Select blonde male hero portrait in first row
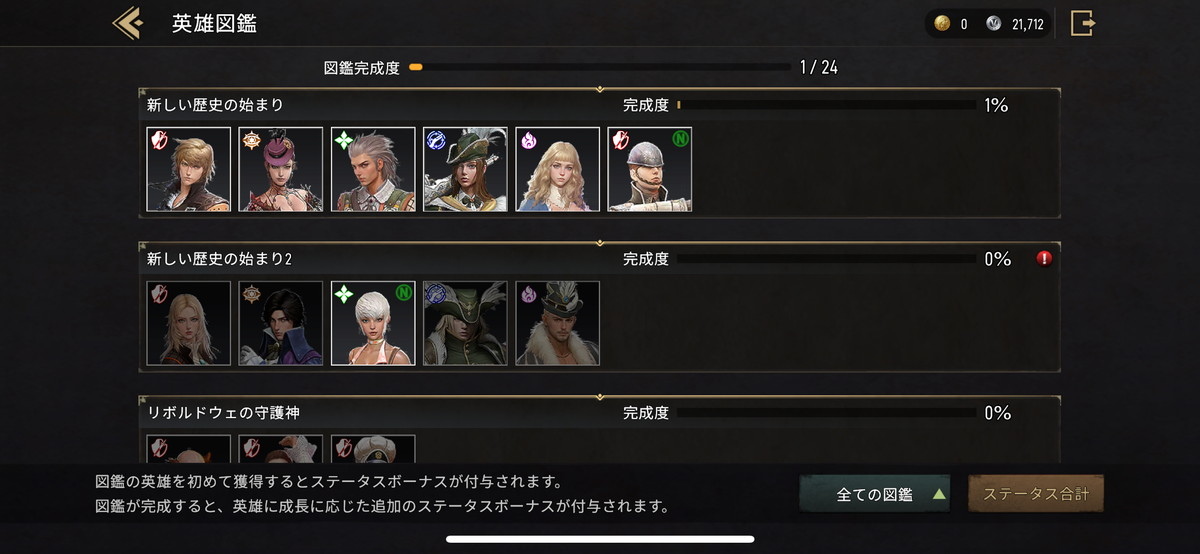The height and width of the screenshot is (554, 1200). (x=189, y=169)
